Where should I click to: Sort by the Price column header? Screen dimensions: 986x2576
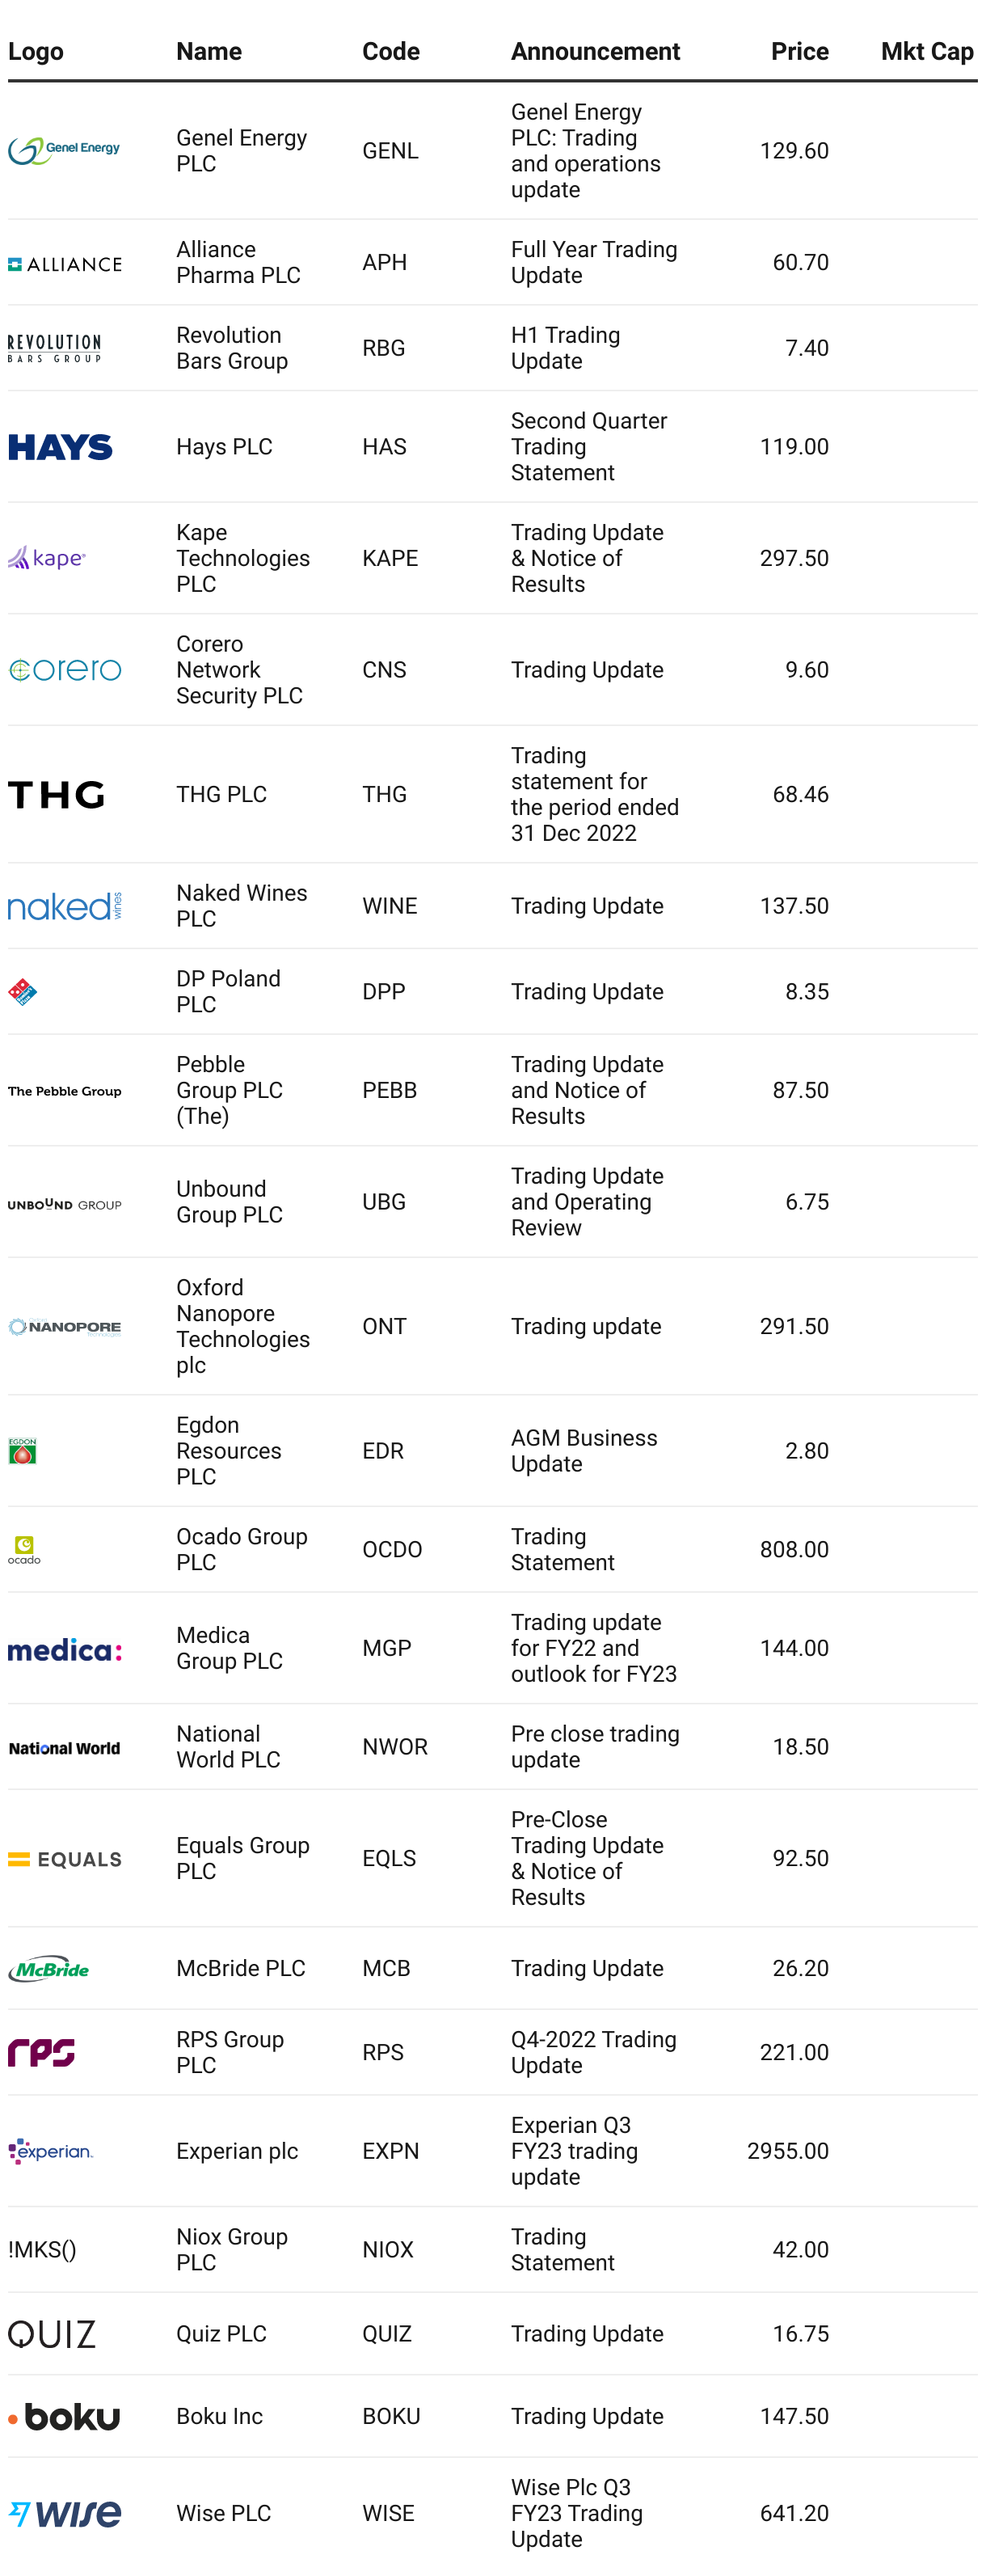(x=799, y=51)
